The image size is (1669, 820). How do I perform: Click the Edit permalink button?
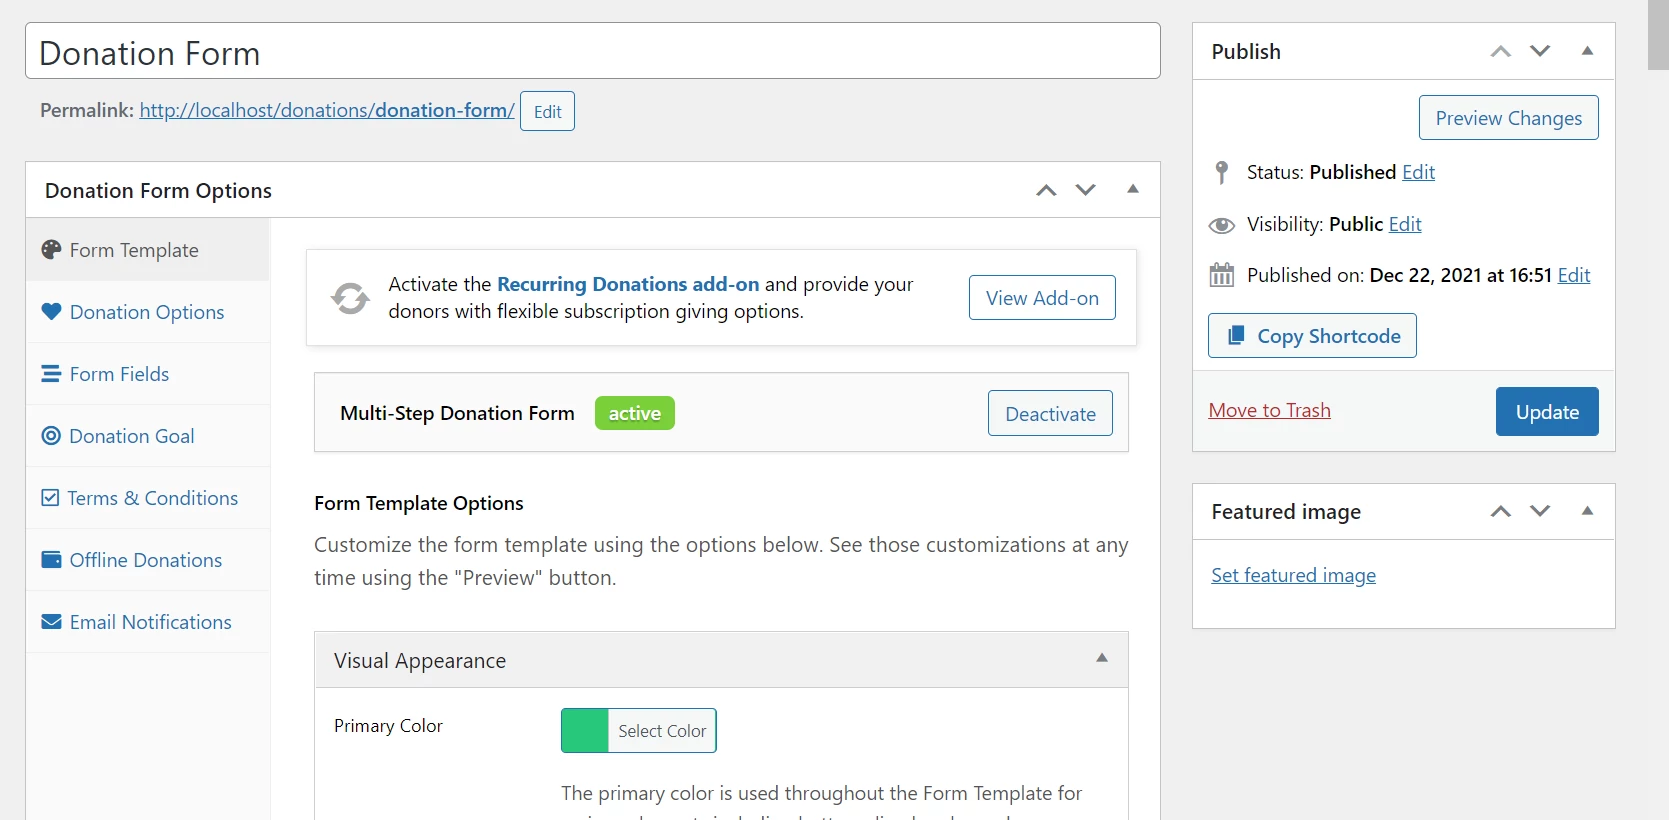pos(547,111)
